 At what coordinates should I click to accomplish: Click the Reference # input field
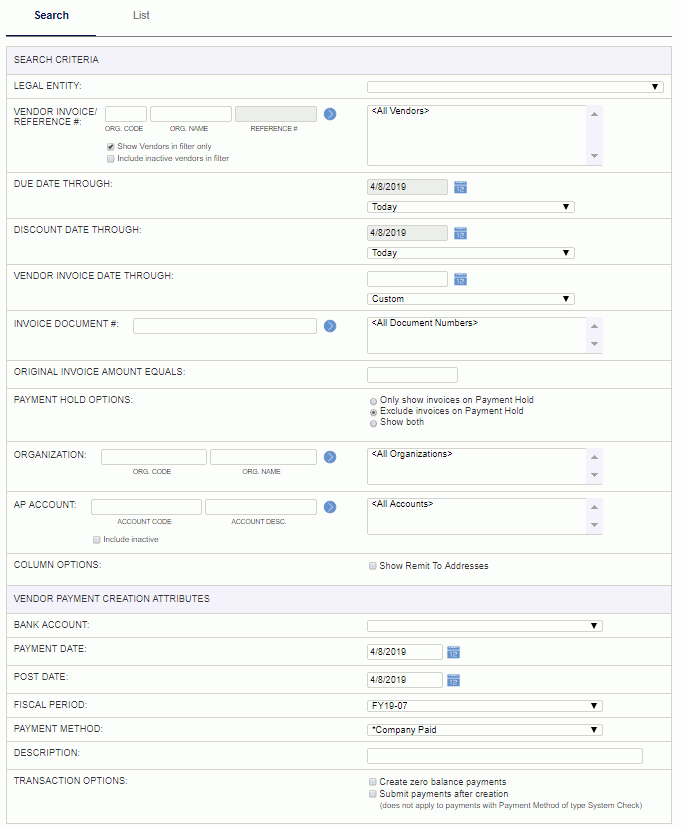pyautogui.click(x=276, y=114)
